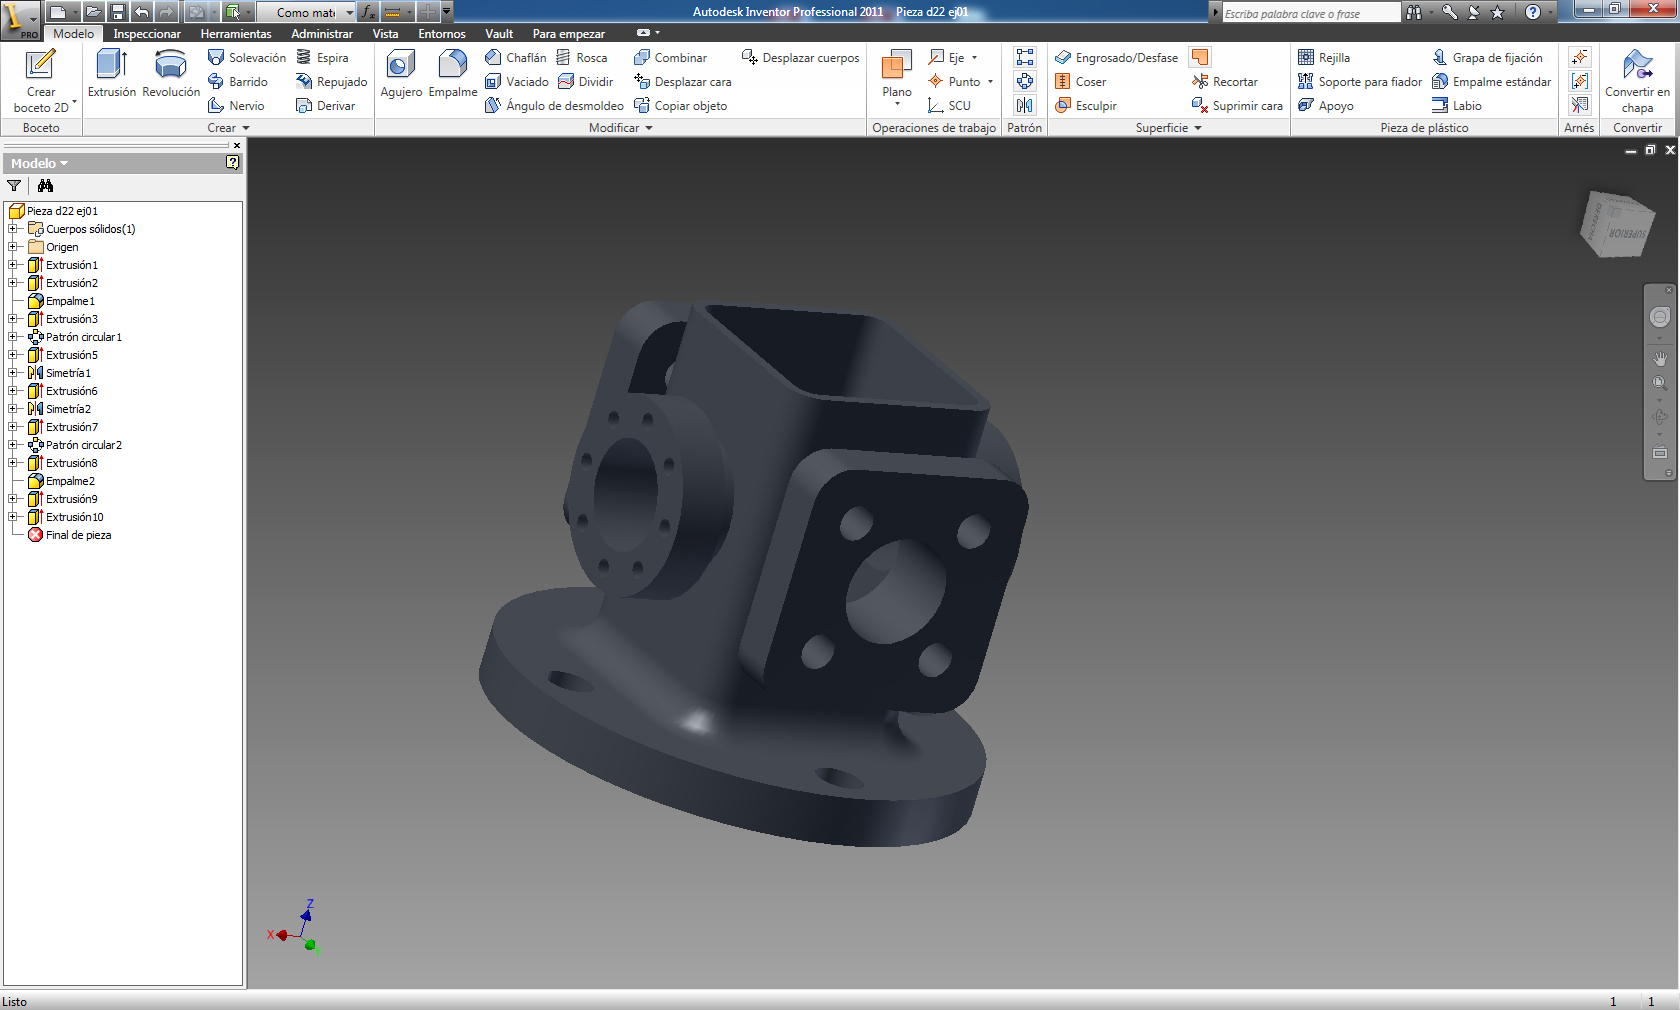
Task: Open the Inspeccionar ribbon tab
Action: tap(147, 34)
